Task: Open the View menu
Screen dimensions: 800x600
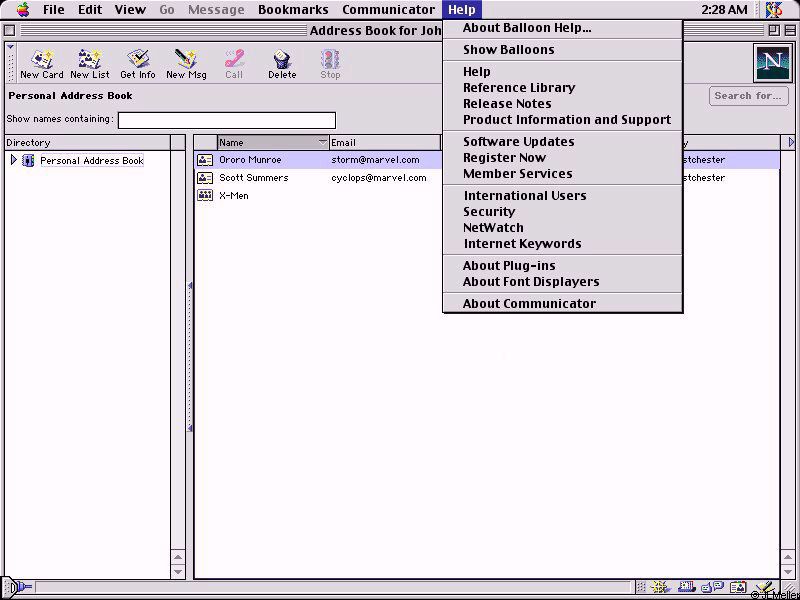Action: click(130, 9)
